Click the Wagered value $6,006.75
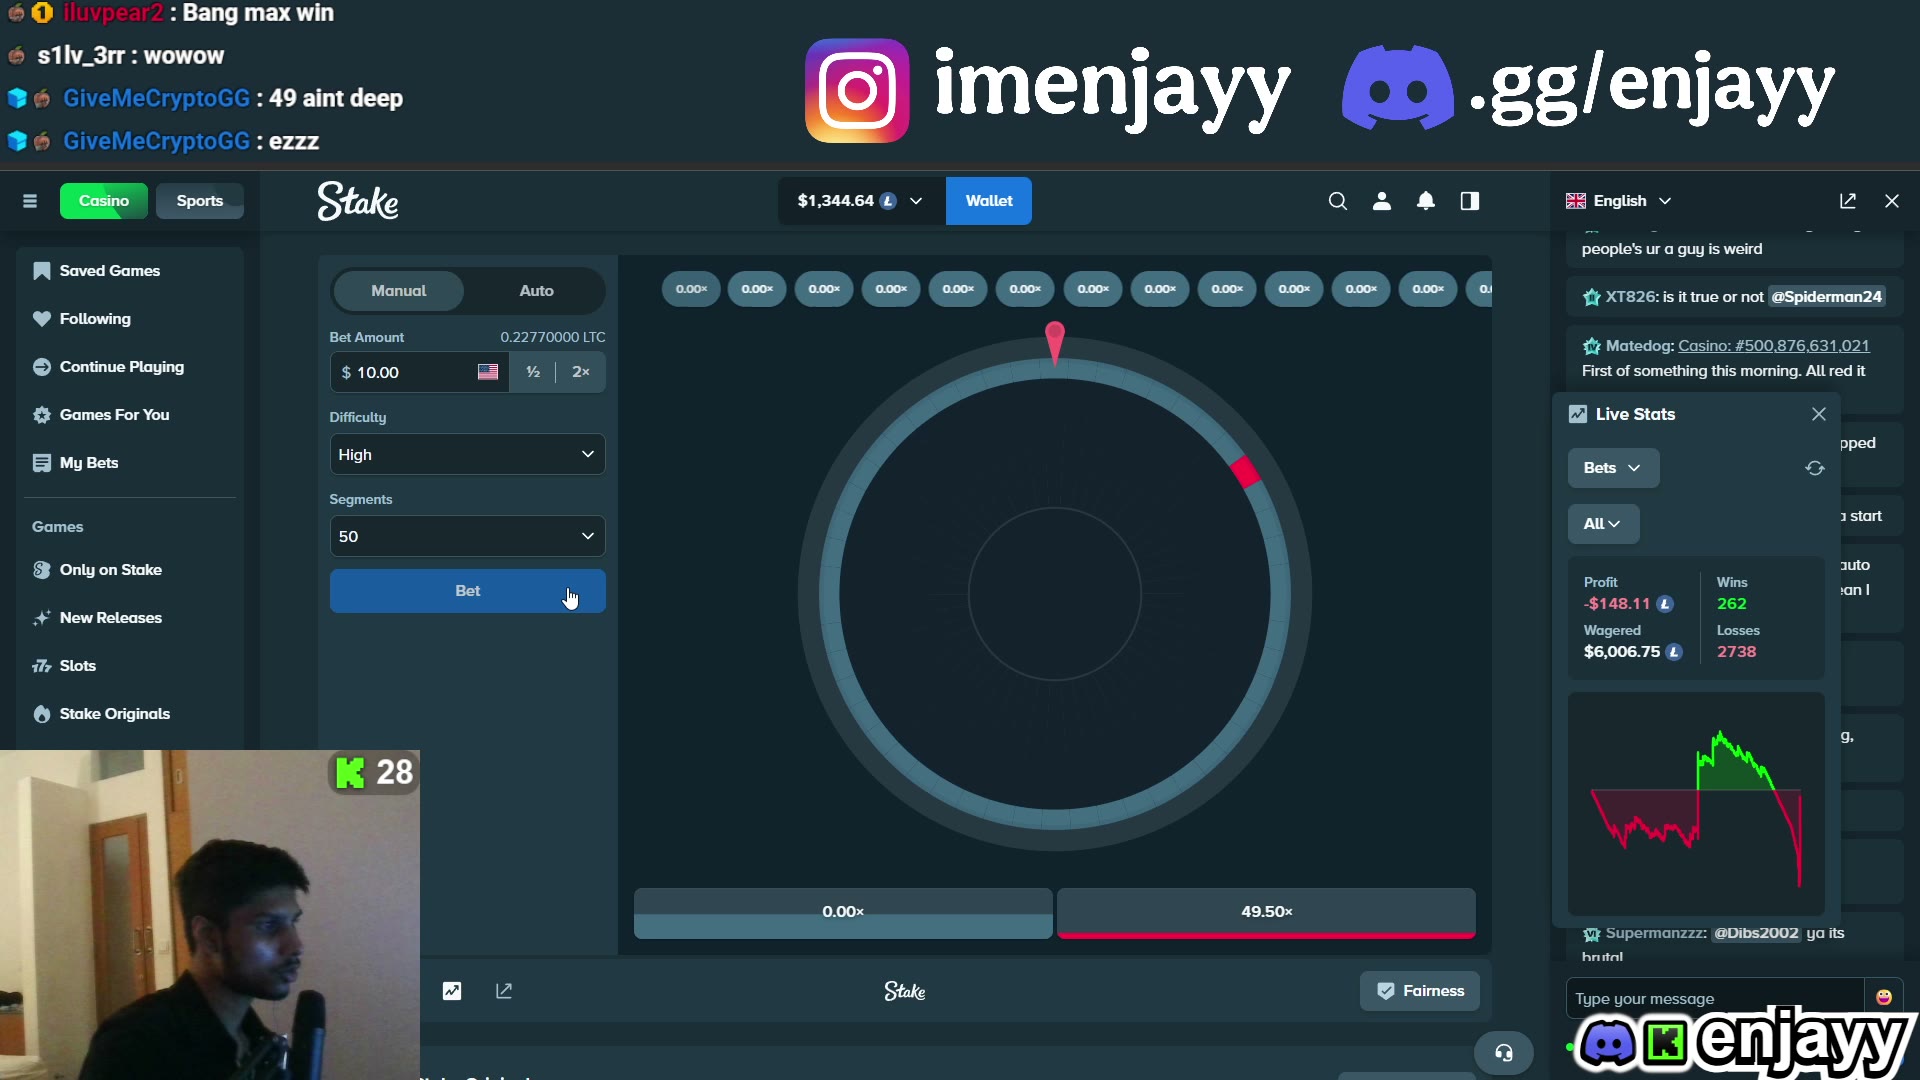This screenshot has width=1920, height=1080. pos(1622,652)
